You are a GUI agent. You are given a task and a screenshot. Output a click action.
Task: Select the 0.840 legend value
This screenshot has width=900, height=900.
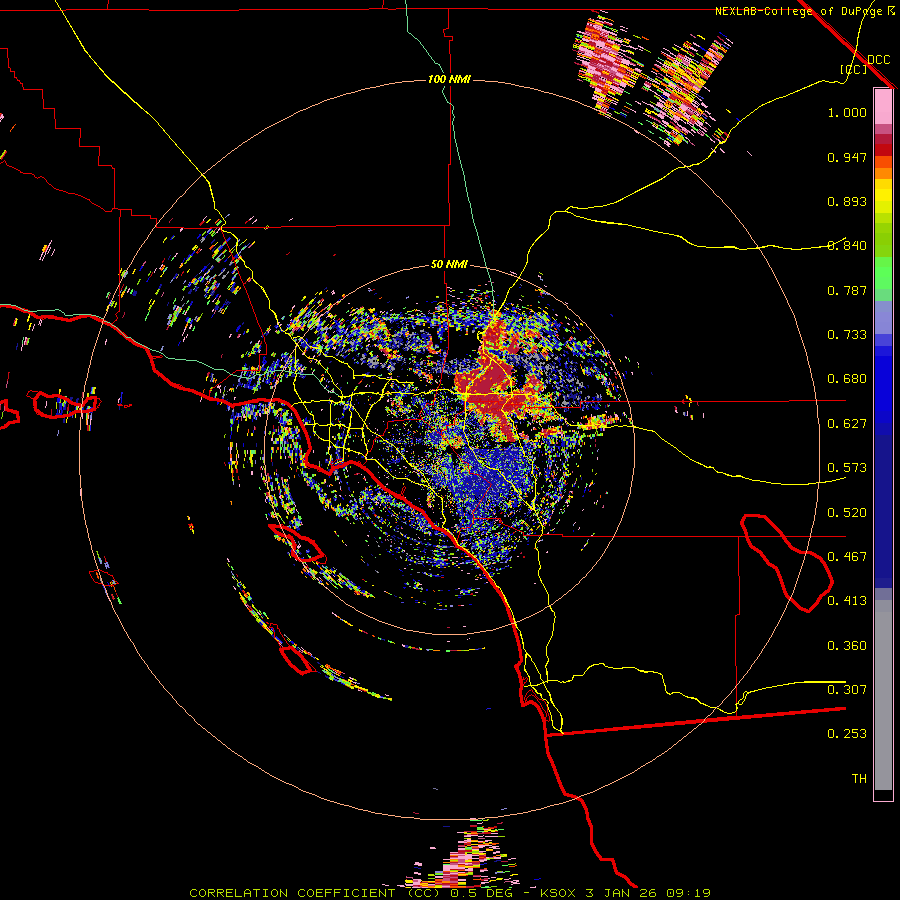847,246
